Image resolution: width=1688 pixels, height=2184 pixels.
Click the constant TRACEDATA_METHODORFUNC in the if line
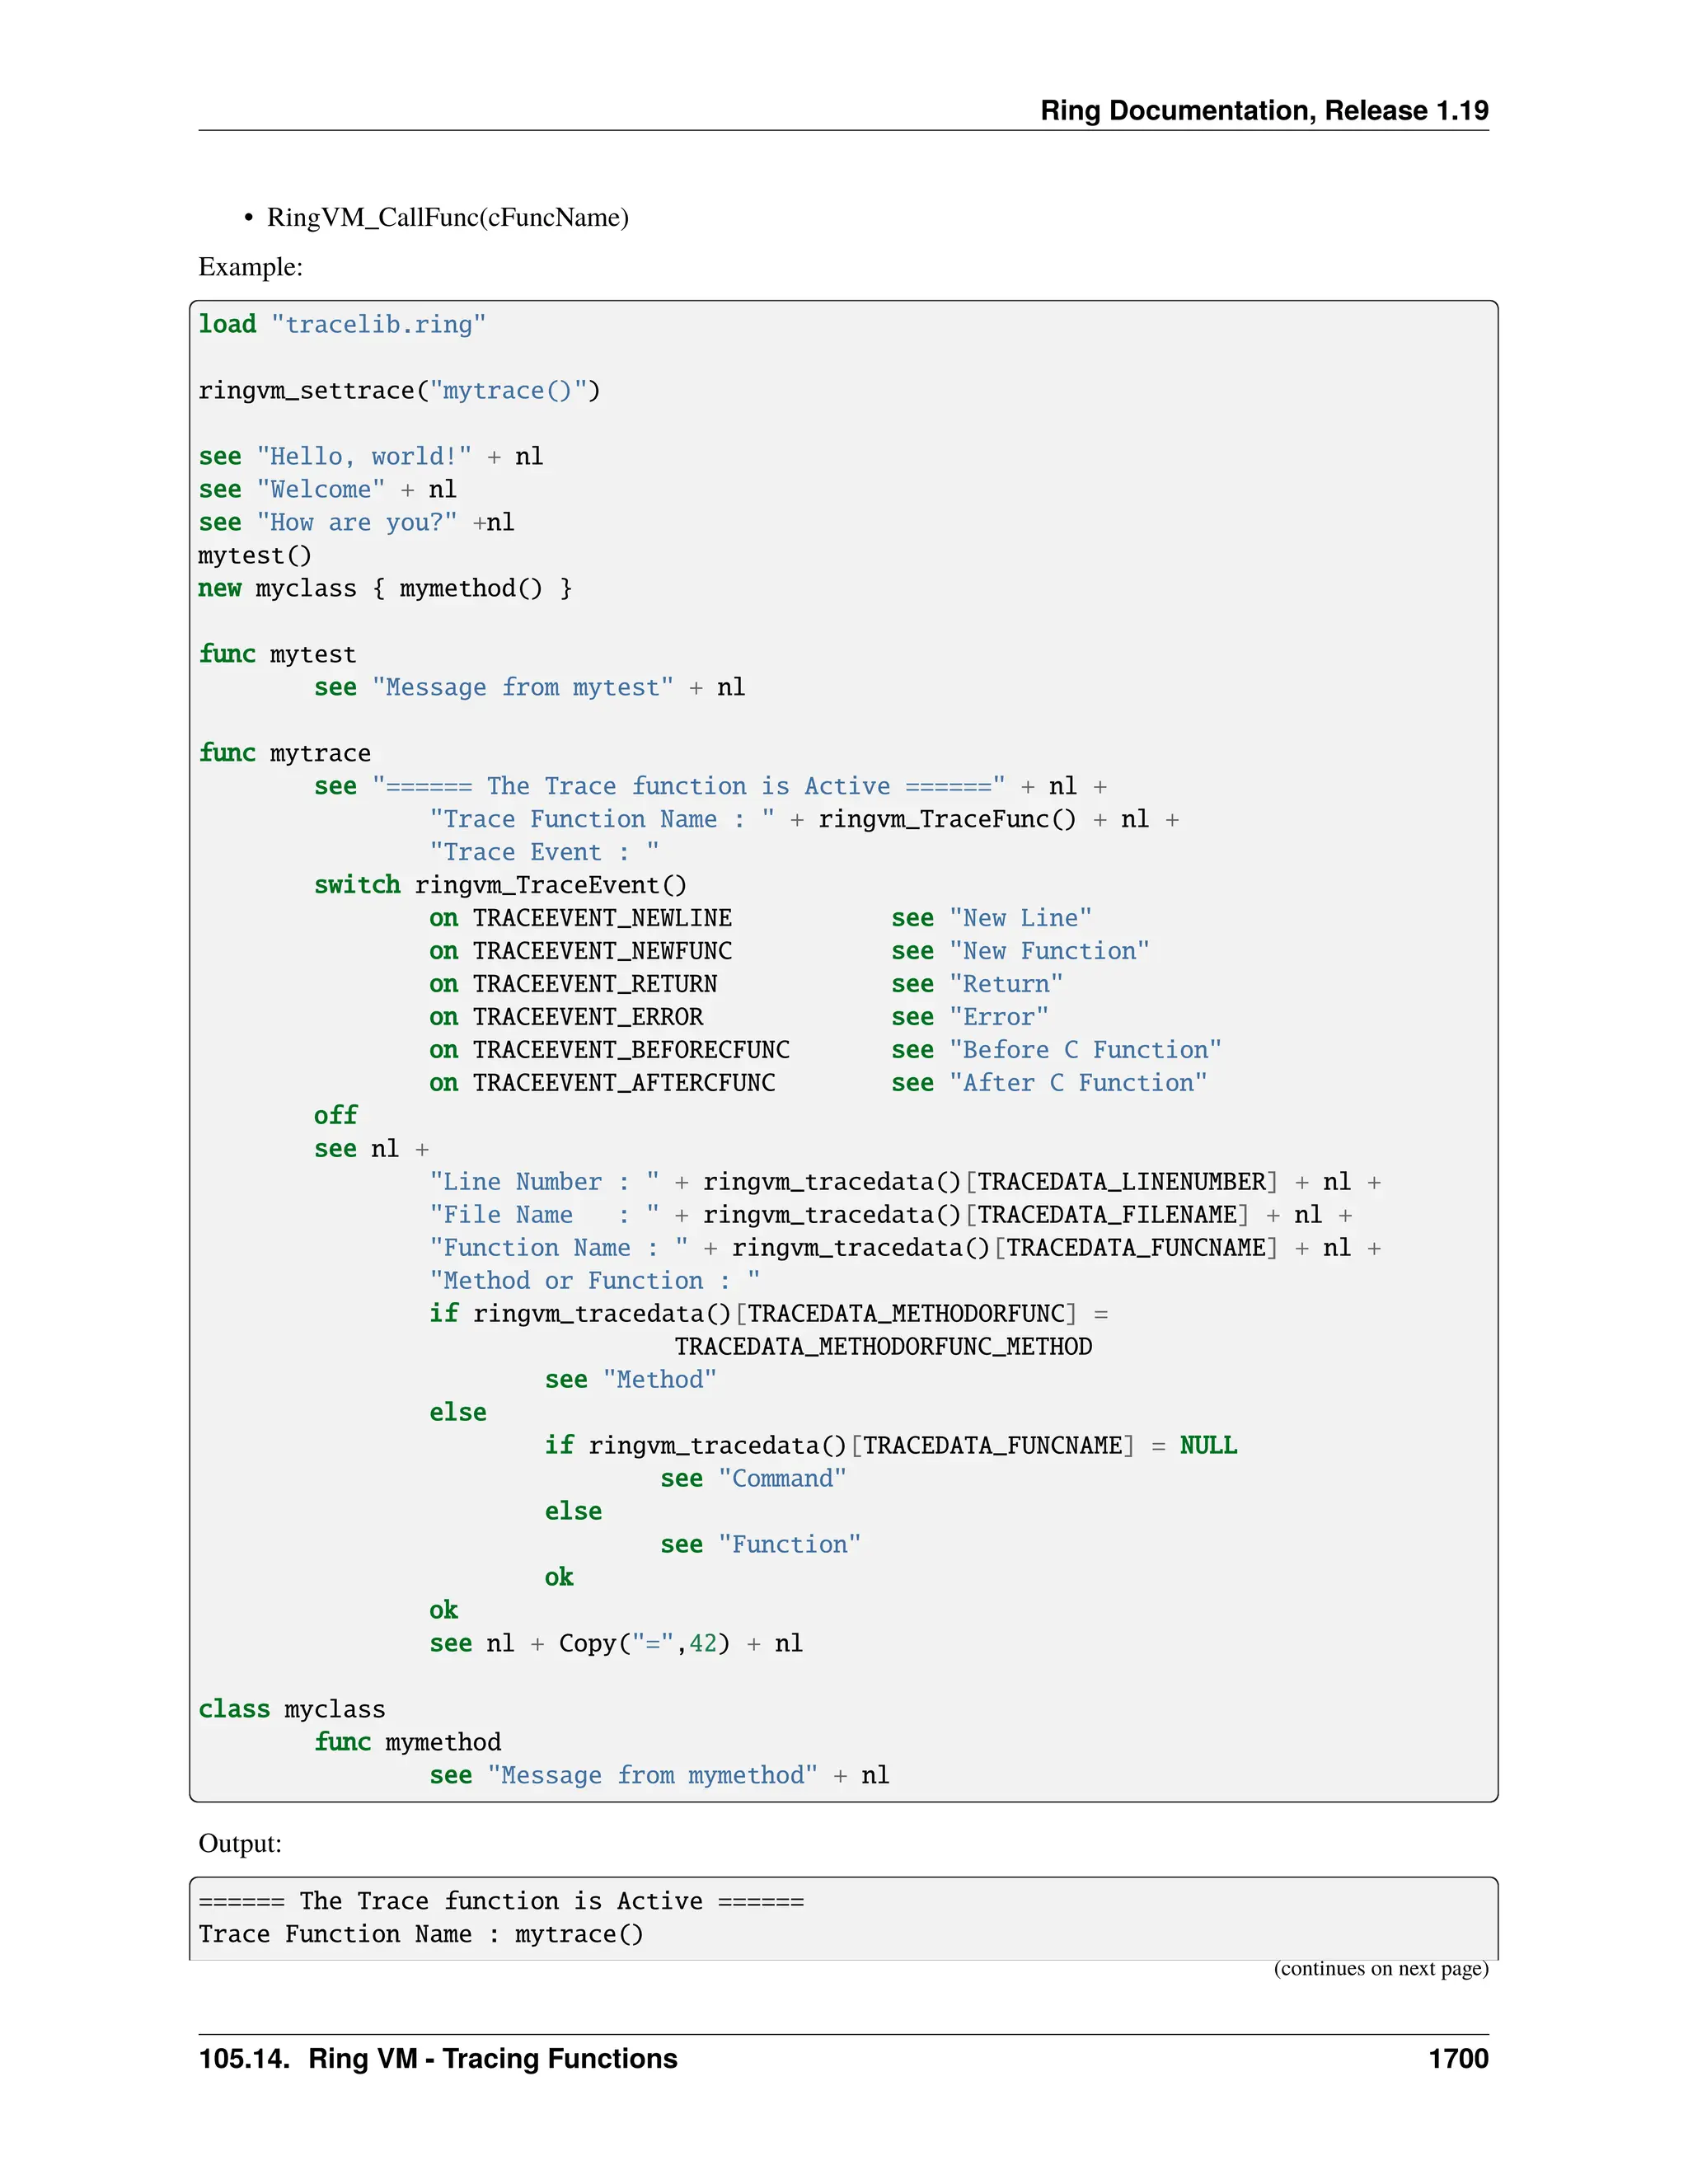coord(906,1314)
